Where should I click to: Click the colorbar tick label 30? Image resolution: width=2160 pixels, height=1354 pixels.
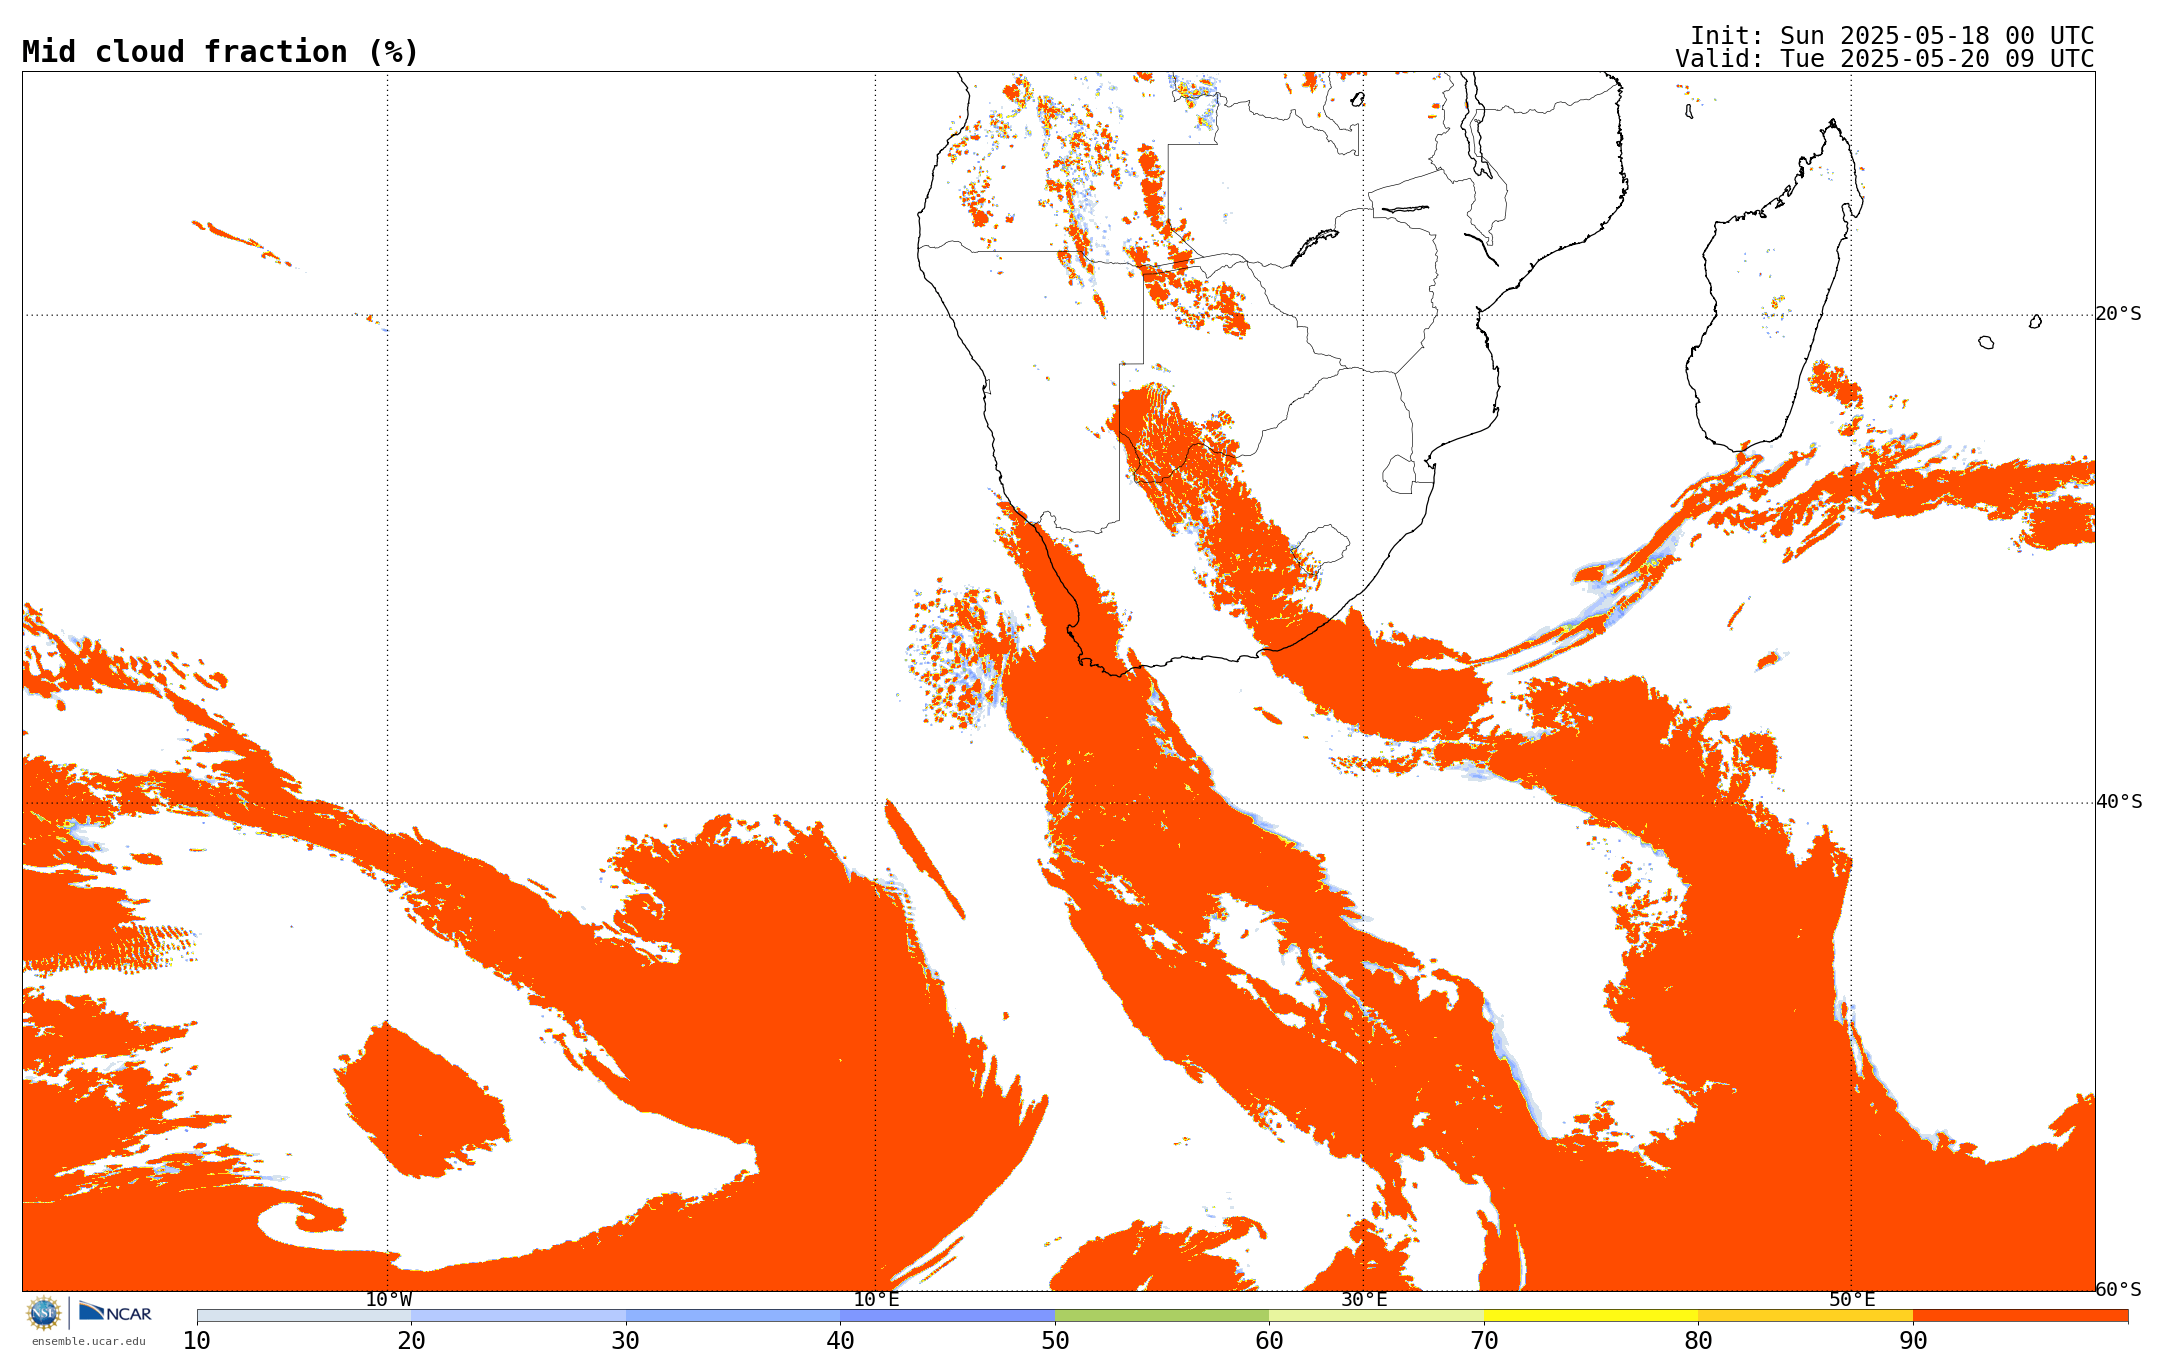tap(626, 1340)
